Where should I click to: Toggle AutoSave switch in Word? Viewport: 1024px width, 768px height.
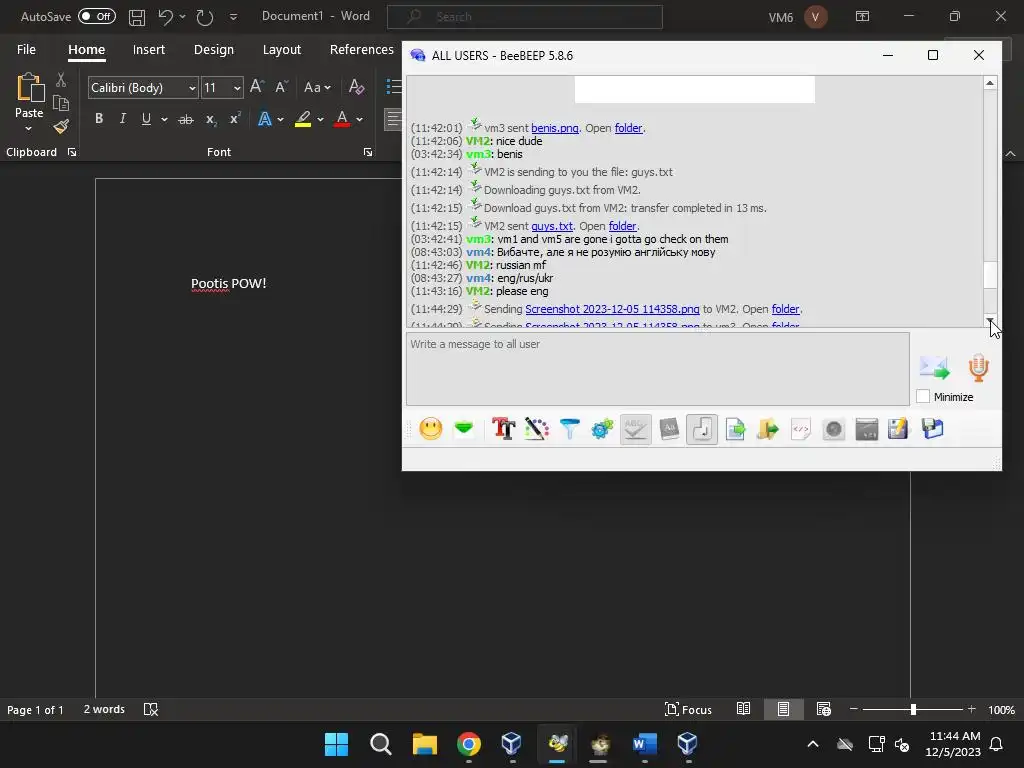[x=97, y=16]
